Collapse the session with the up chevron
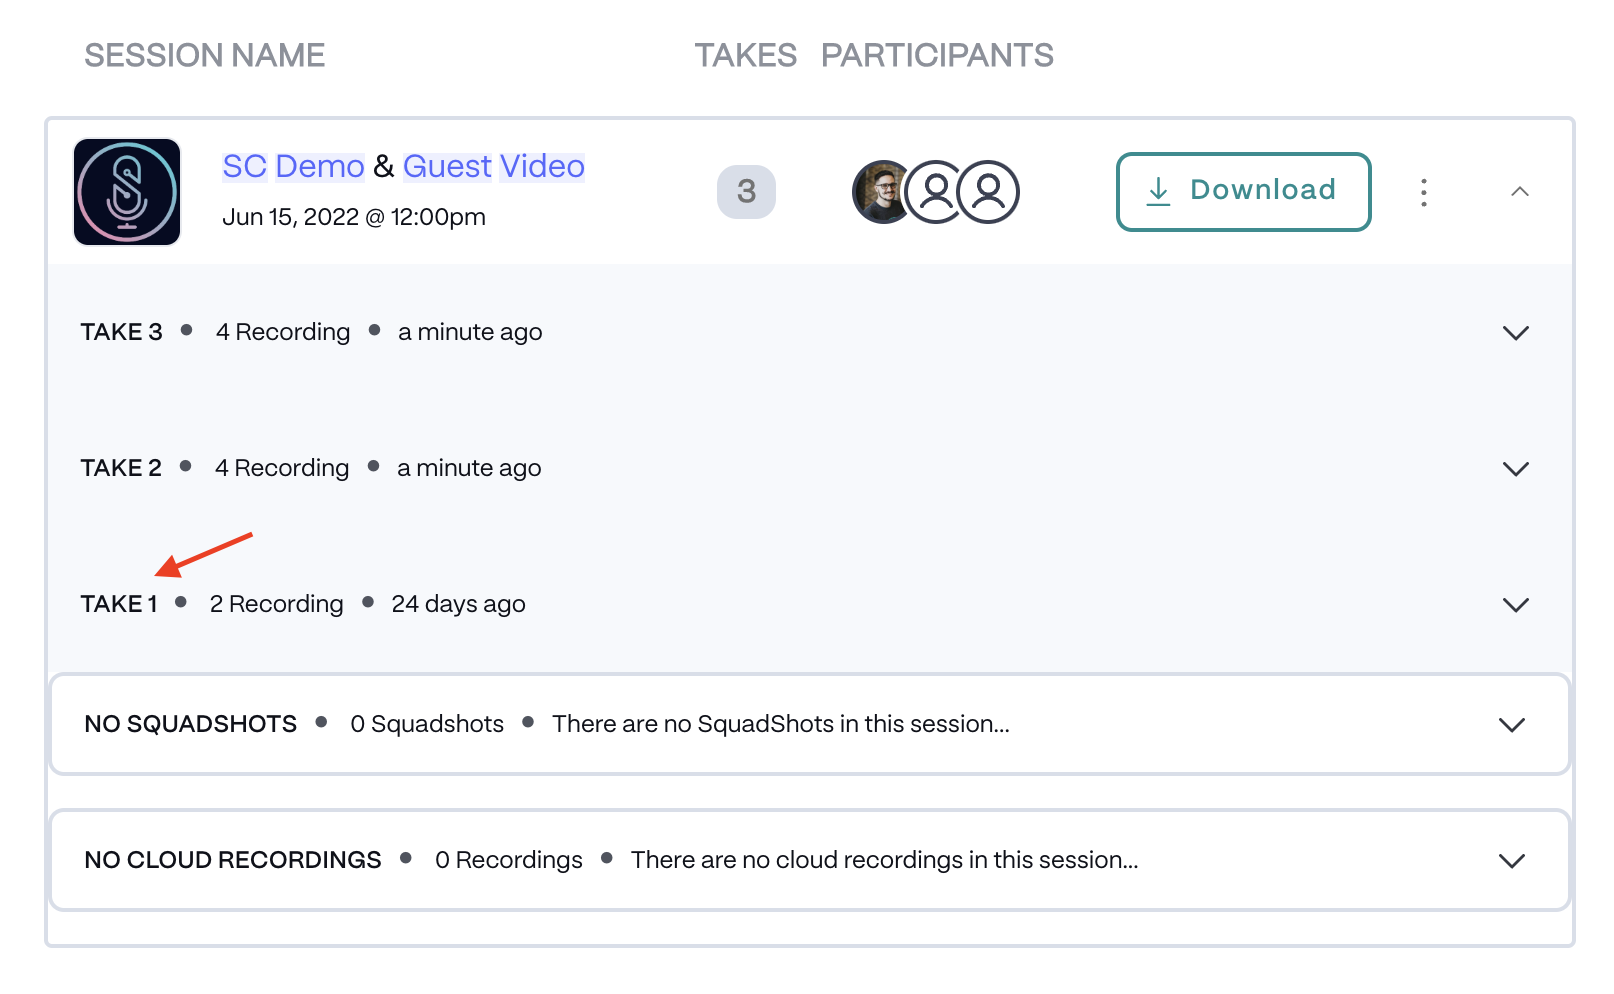1614x994 pixels. pos(1519,192)
